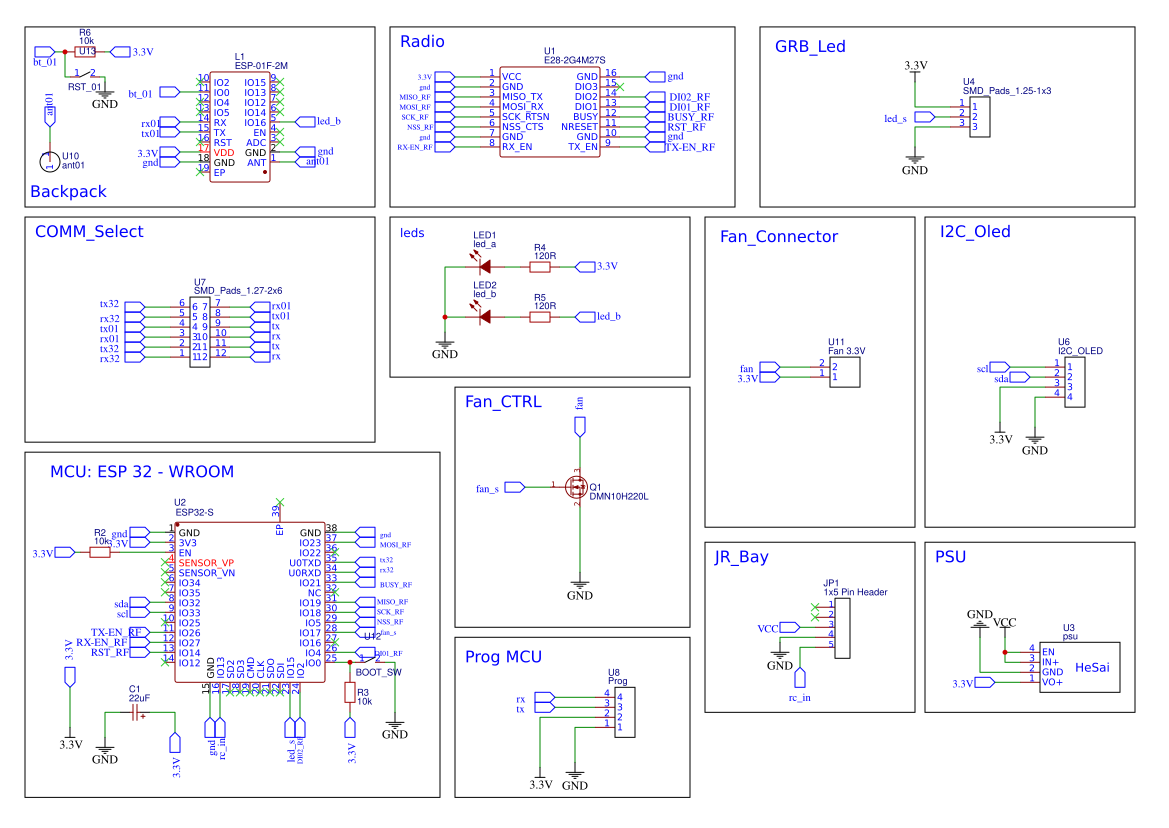Click the R4 120R resistor
The height and width of the screenshot is (828, 1169).
(540, 266)
